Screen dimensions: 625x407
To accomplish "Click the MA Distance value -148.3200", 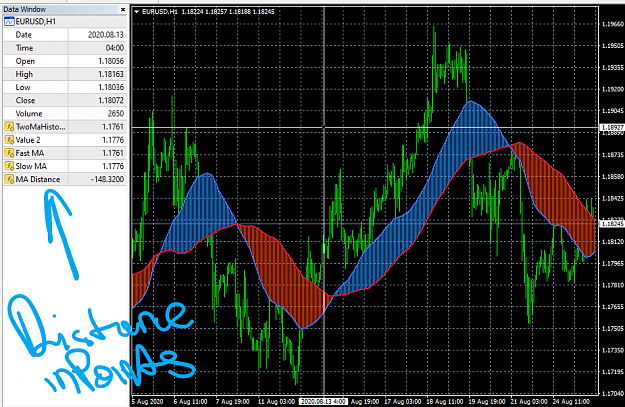I will pos(108,179).
